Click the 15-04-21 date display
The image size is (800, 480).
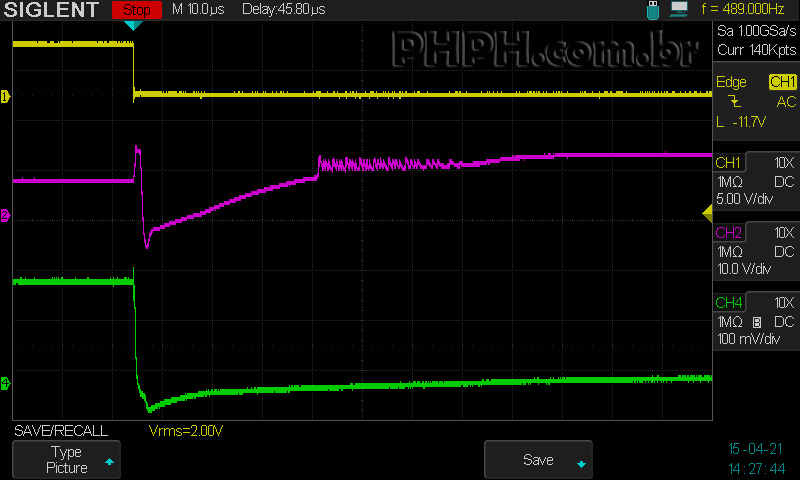pos(755,449)
